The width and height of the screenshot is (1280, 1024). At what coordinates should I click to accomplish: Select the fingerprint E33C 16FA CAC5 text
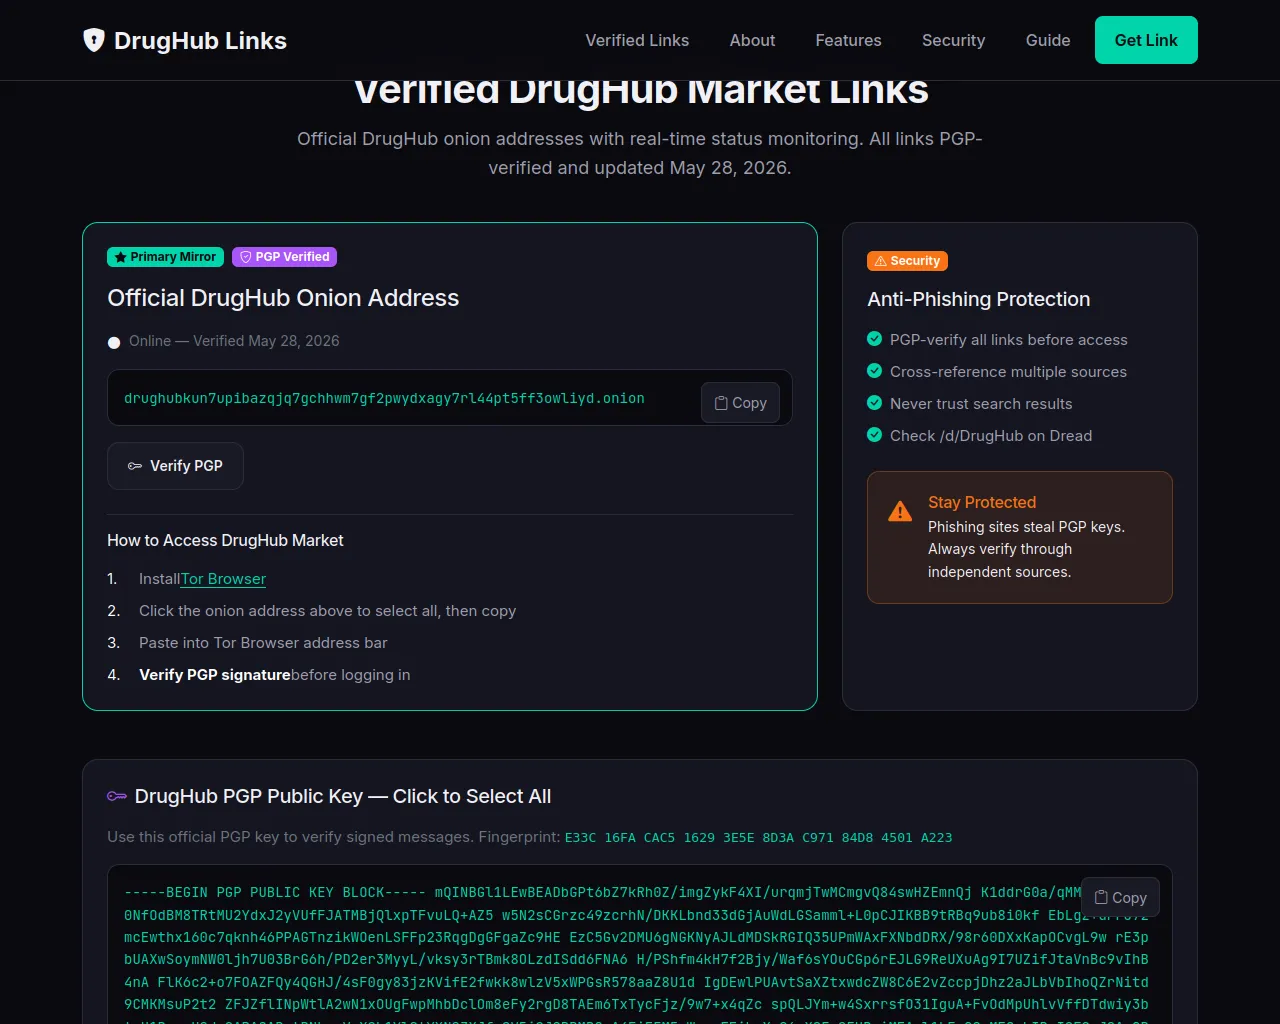(x=758, y=838)
